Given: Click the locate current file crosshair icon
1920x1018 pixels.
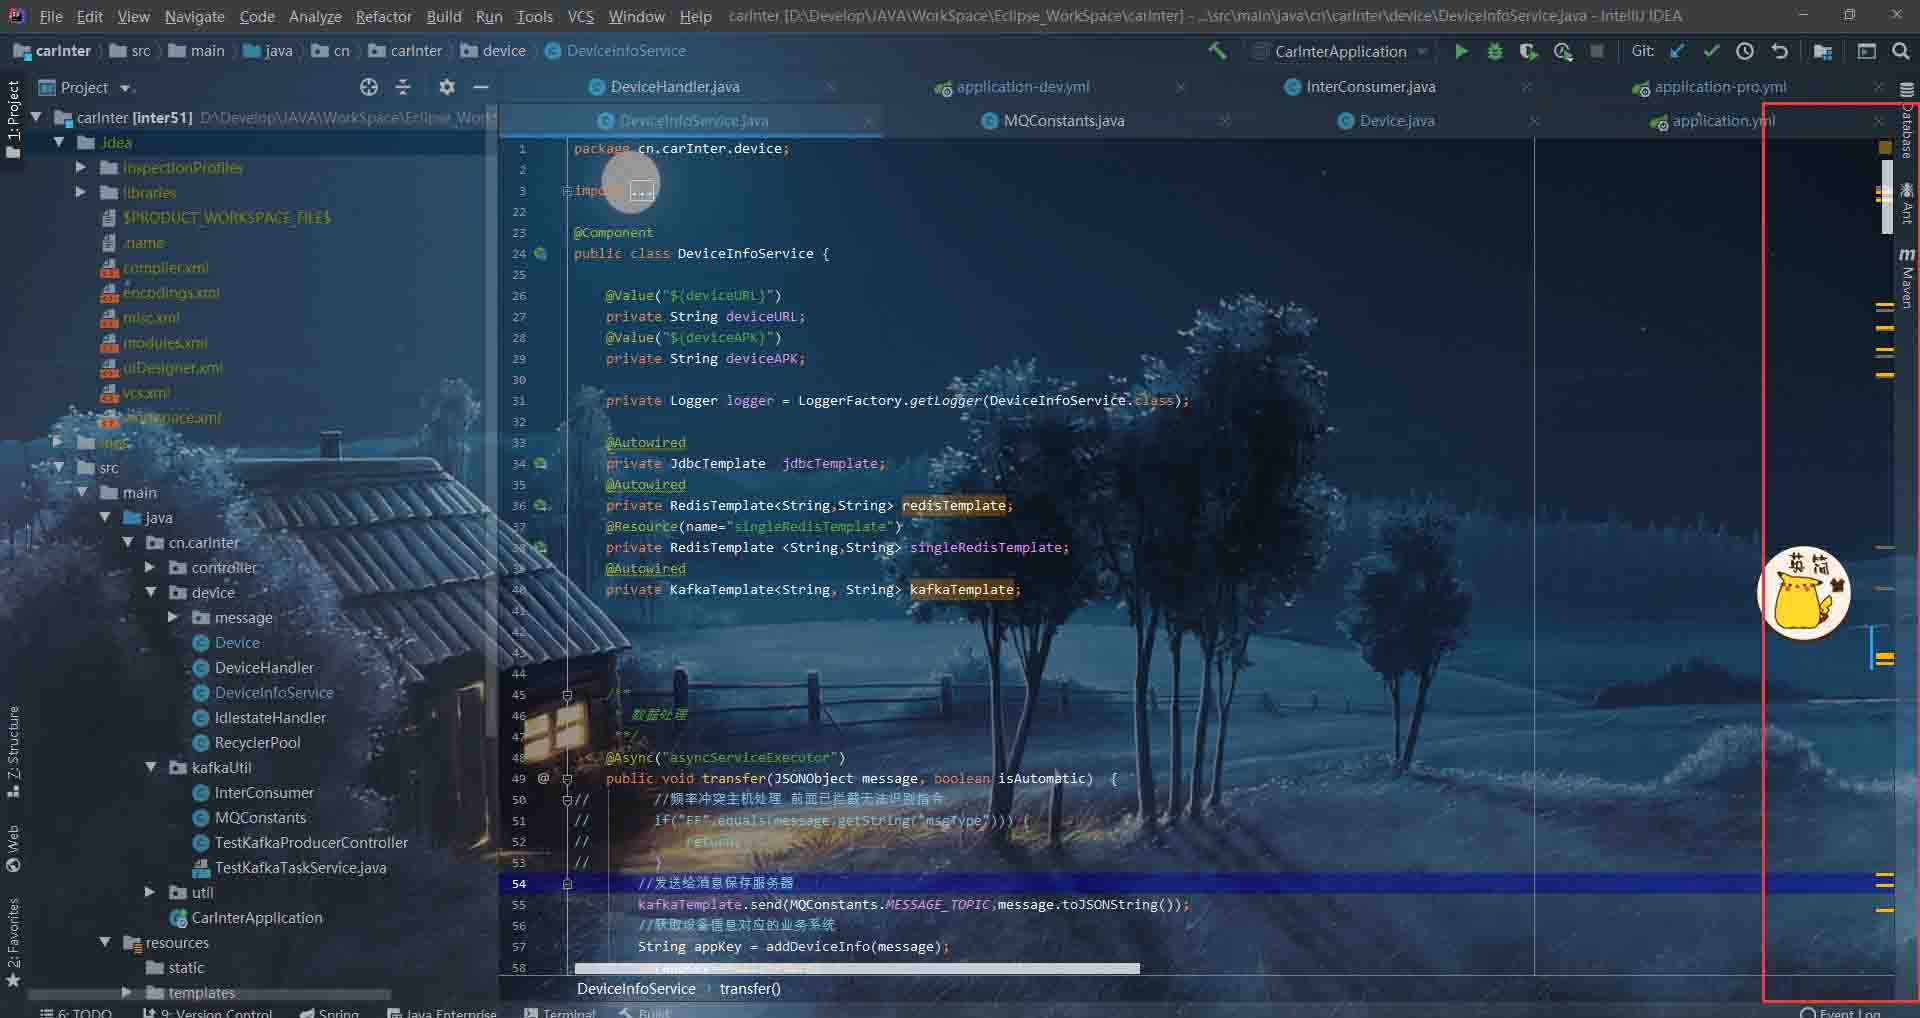Looking at the screenshot, I should [x=369, y=87].
